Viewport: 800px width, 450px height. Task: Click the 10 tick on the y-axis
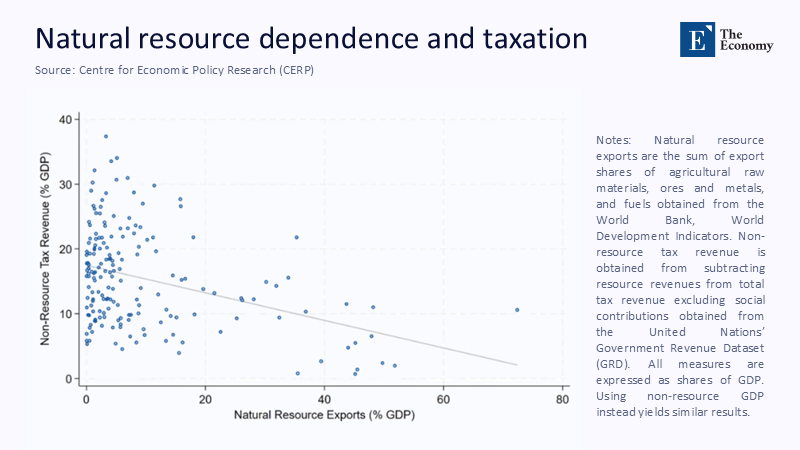tap(67, 314)
